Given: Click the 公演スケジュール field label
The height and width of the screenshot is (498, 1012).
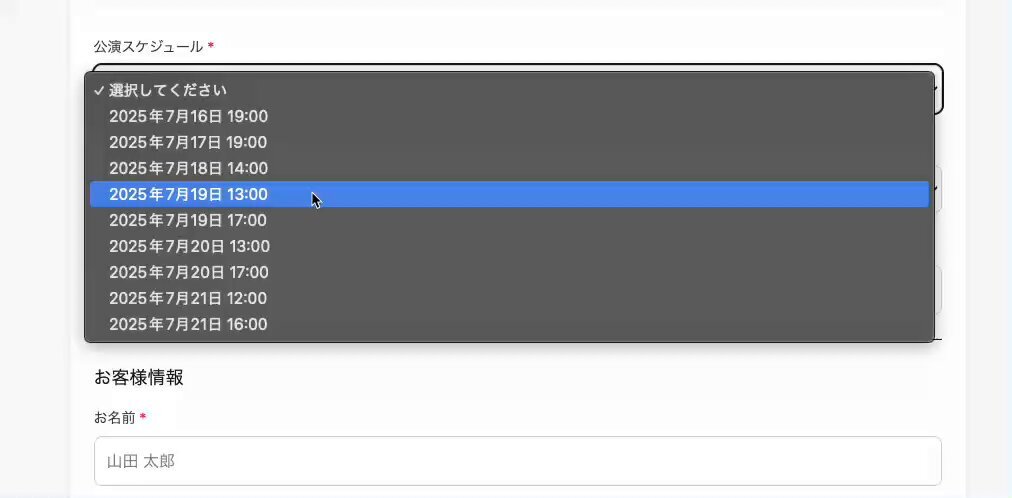Looking at the screenshot, I should pyautogui.click(x=148, y=46).
